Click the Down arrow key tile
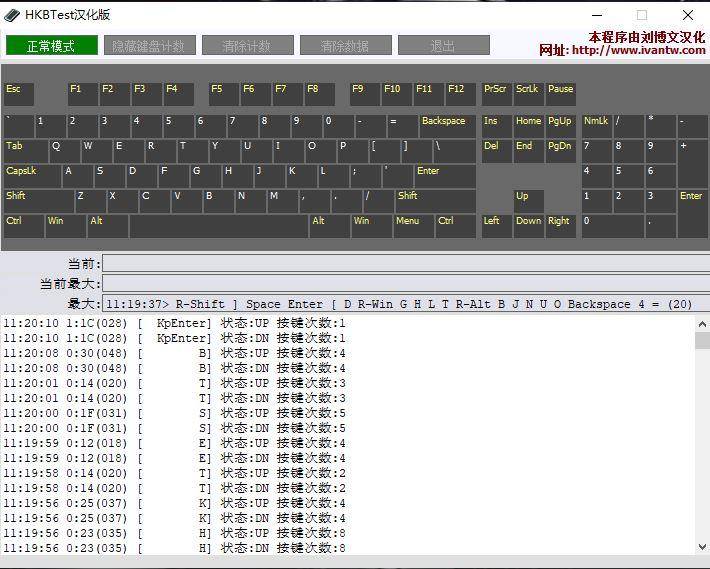Image resolution: width=710 pixels, height=569 pixels. click(529, 226)
